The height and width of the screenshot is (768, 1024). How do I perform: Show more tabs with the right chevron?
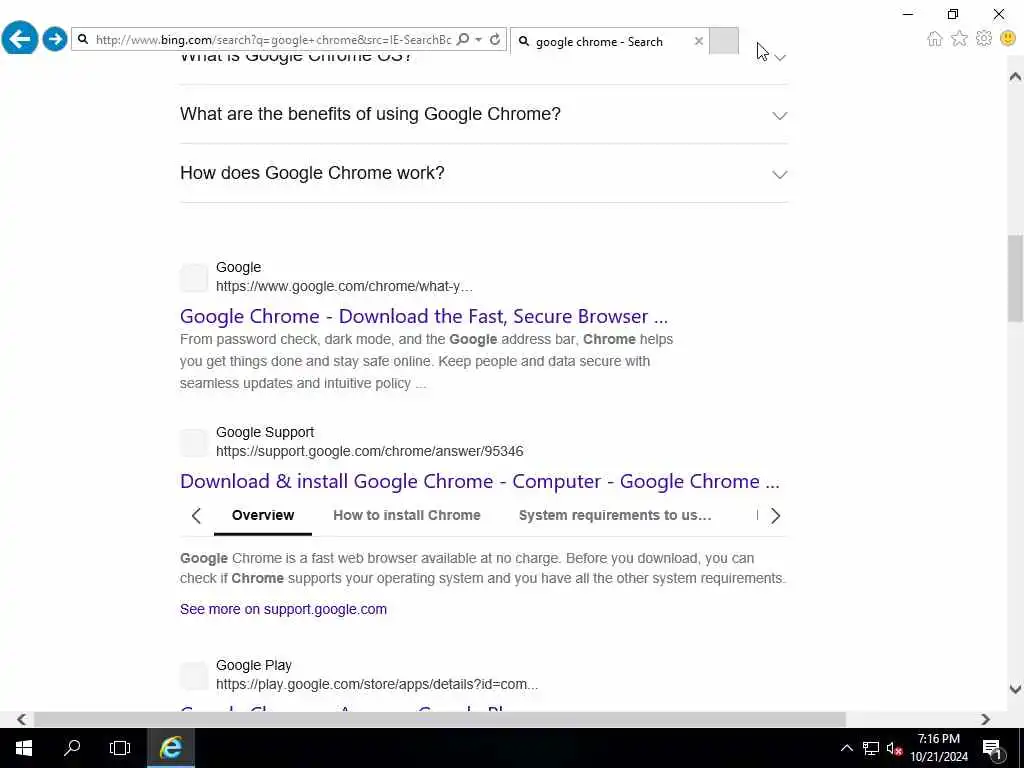(775, 516)
